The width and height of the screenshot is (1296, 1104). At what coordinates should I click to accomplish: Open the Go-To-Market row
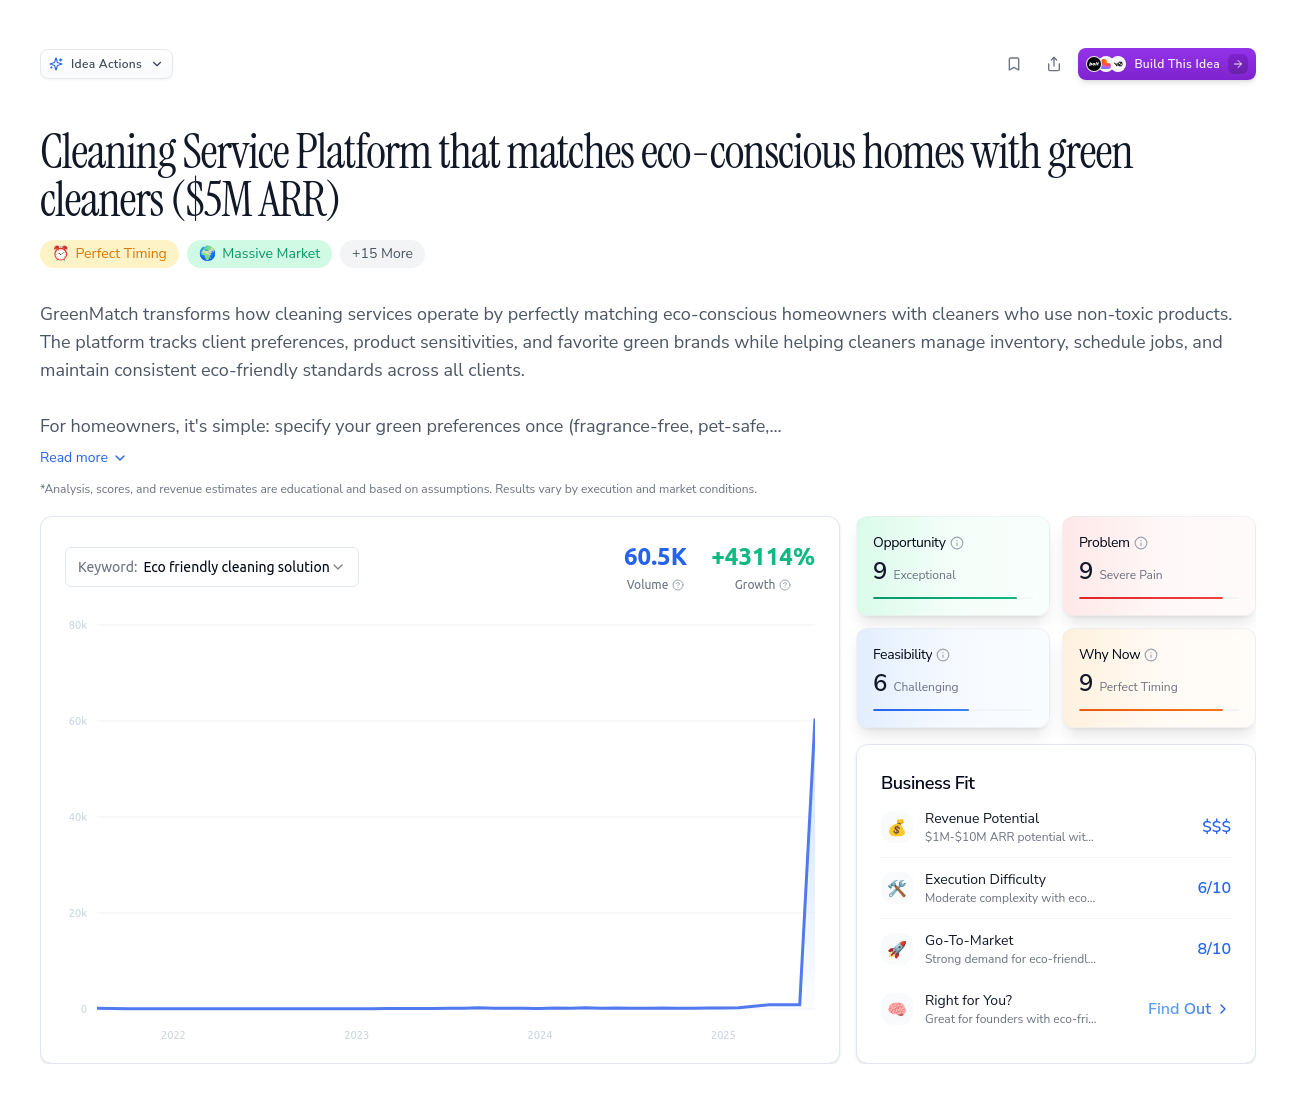(1055, 949)
